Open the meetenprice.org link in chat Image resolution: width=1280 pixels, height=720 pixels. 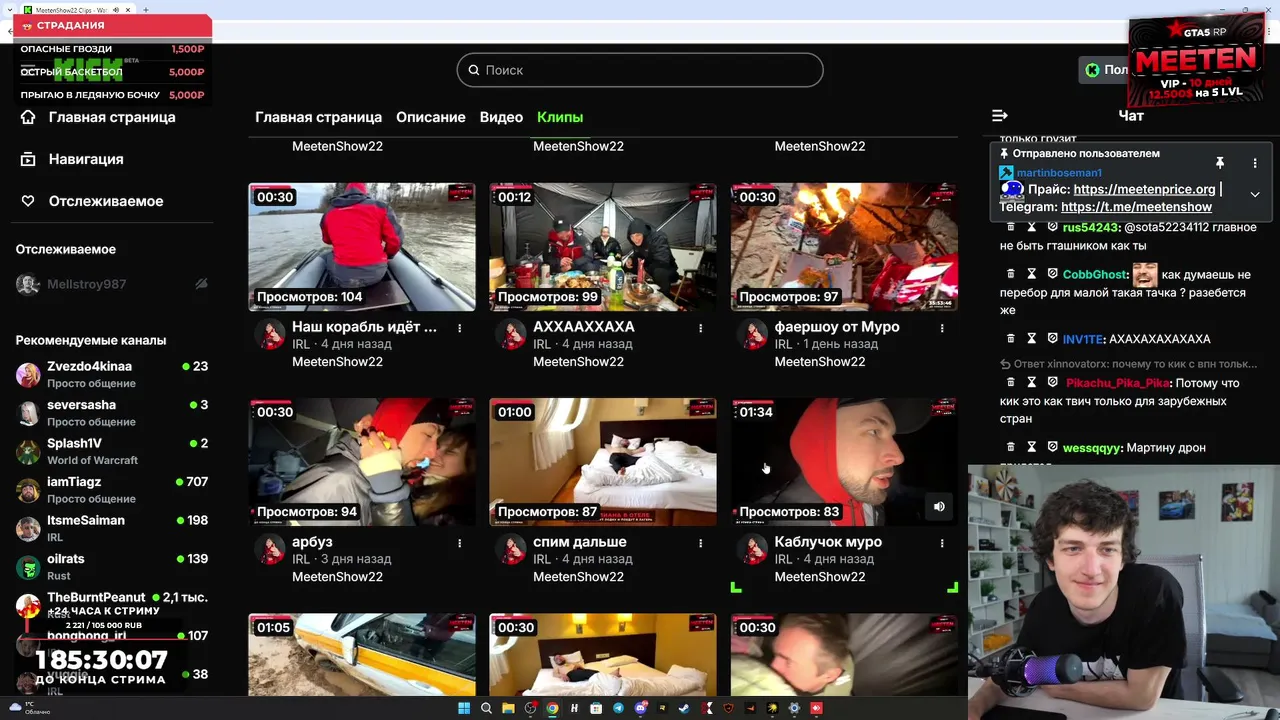coord(1144,189)
